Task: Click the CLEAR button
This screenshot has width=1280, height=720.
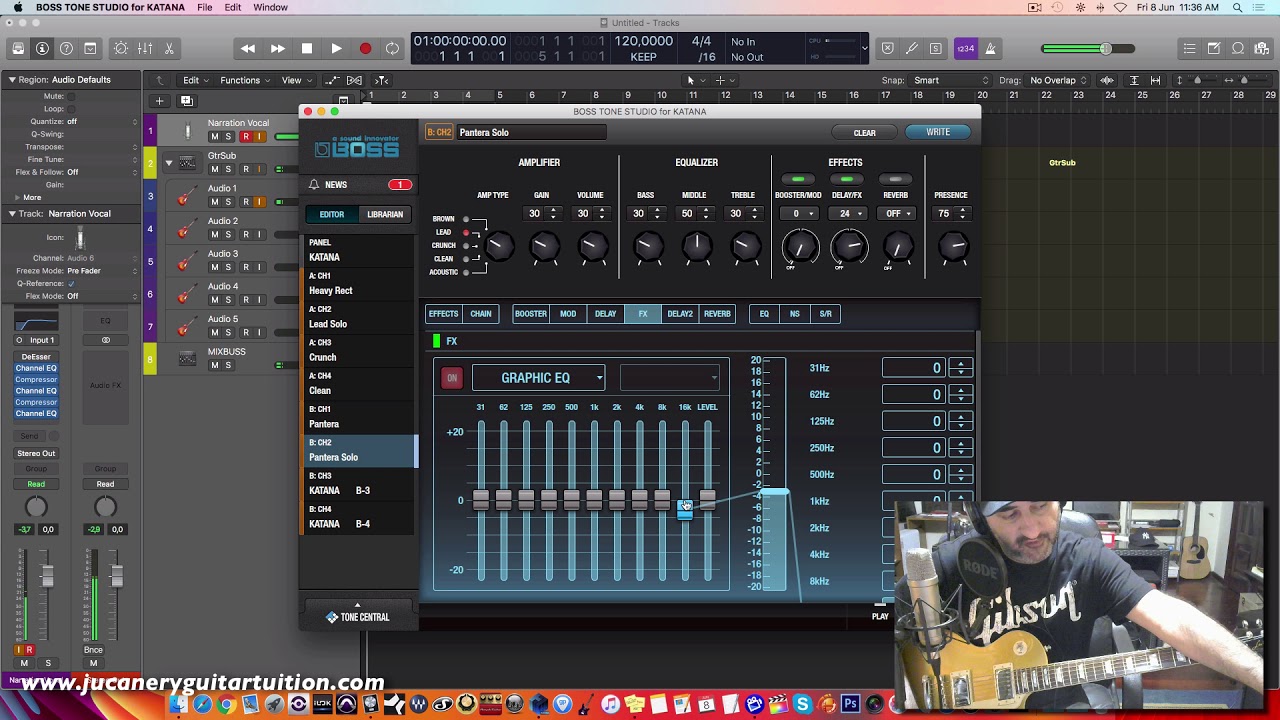Action: click(864, 132)
